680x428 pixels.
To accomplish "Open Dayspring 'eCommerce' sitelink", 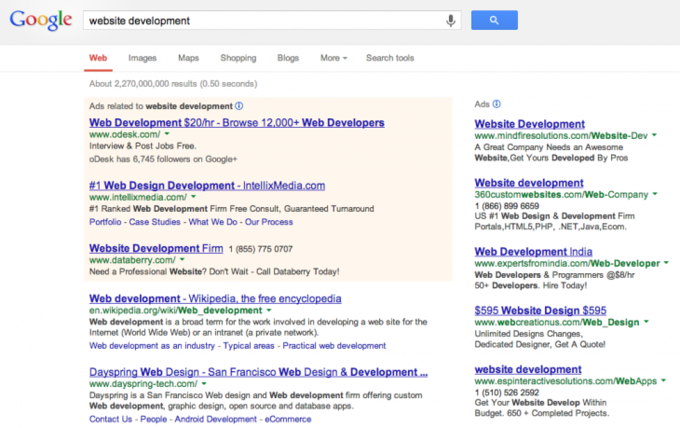I will [288, 419].
